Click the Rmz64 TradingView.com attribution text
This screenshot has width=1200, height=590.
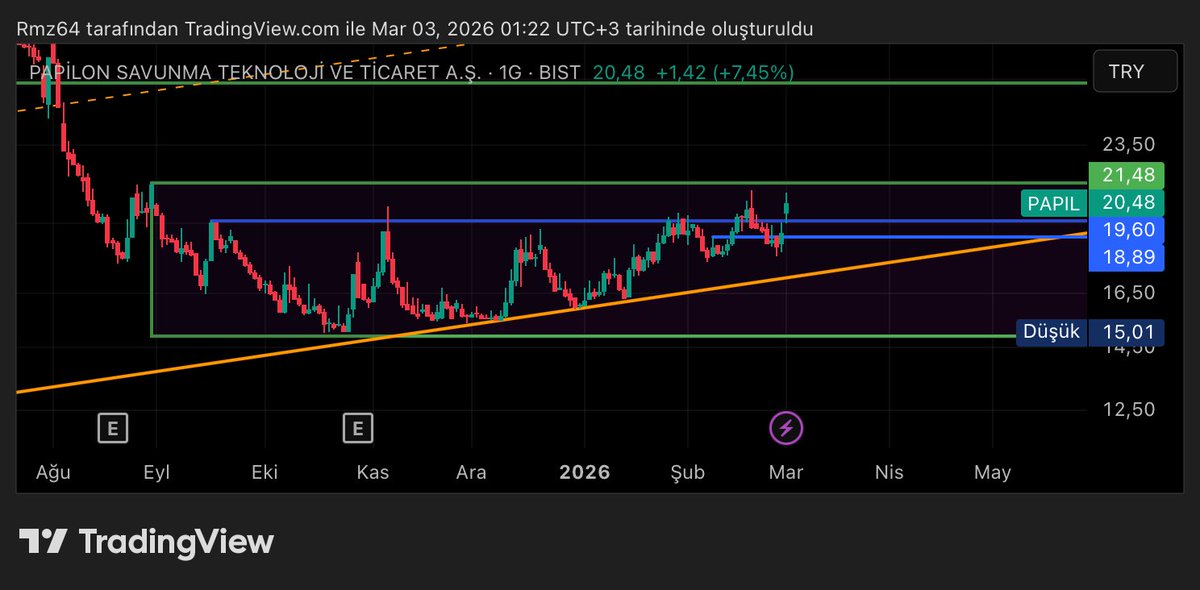[415, 29]
